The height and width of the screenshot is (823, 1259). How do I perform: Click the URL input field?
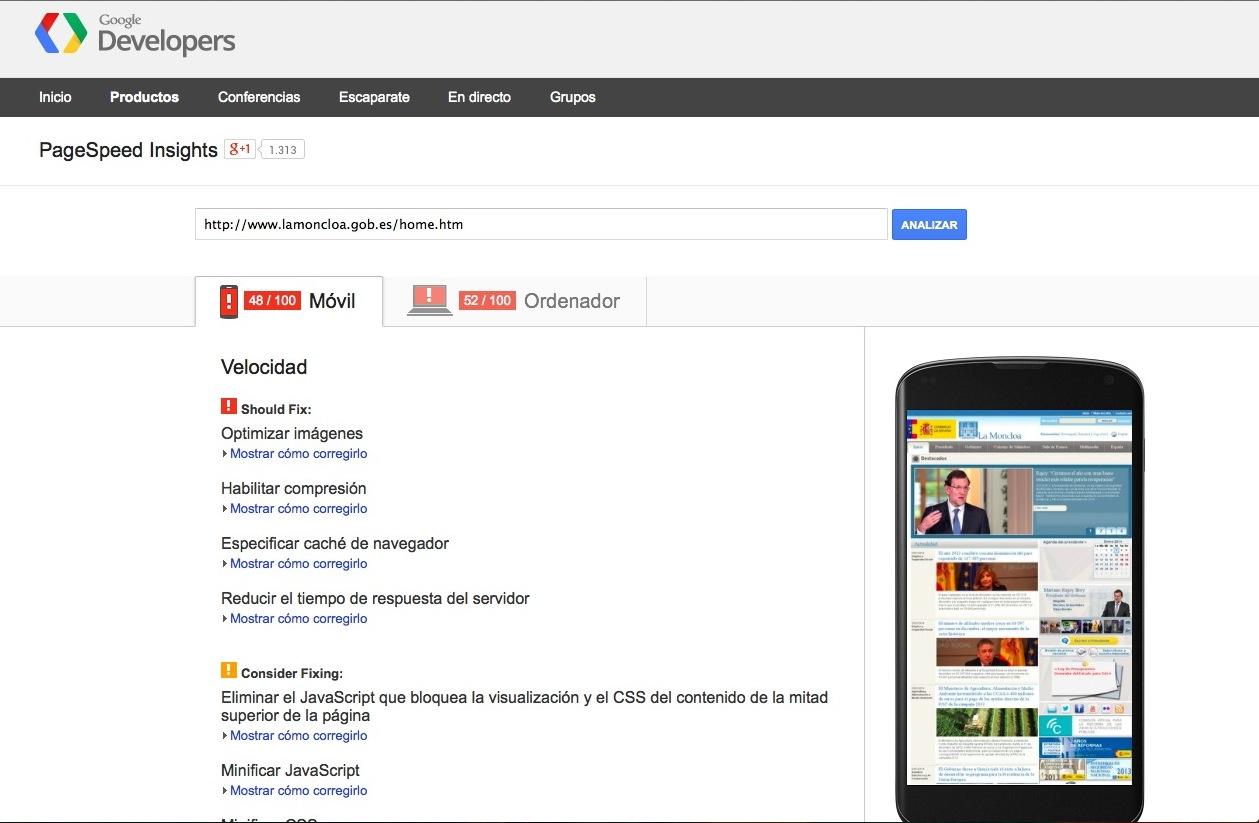[540, 225]
